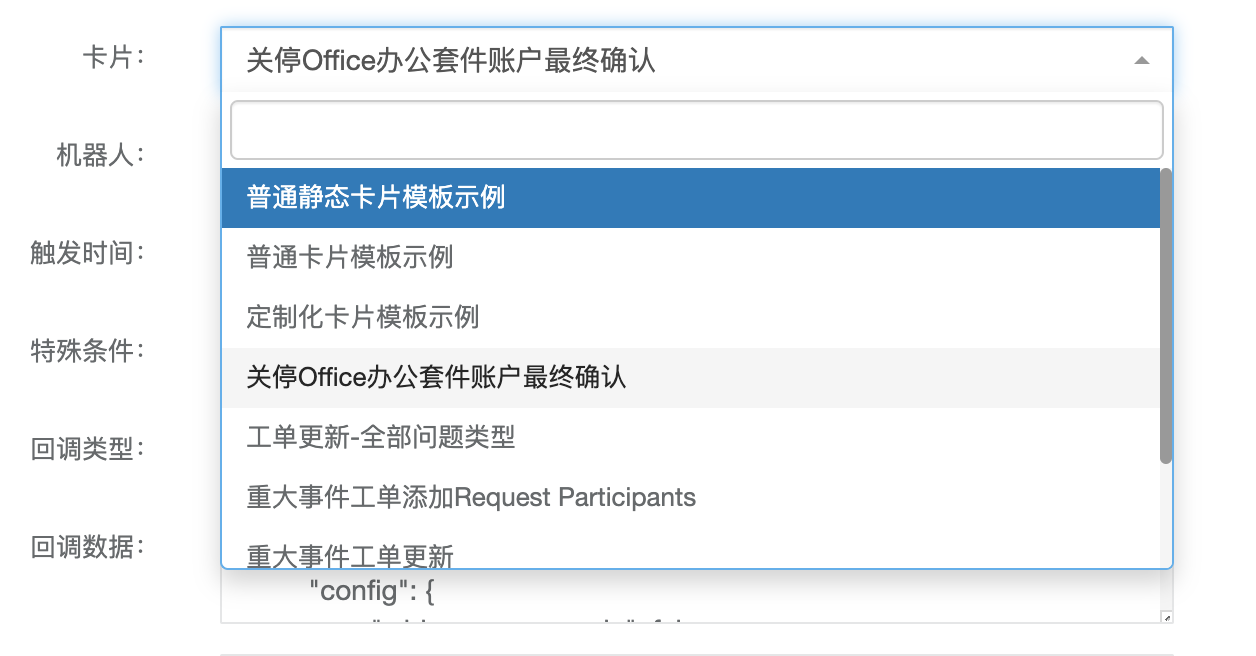Click the caret arrow of the 卡片 select box

(1141, 61)
